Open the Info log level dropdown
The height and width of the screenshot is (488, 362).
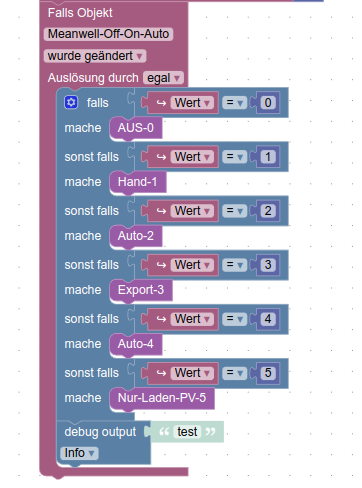[x=79, y=453]
